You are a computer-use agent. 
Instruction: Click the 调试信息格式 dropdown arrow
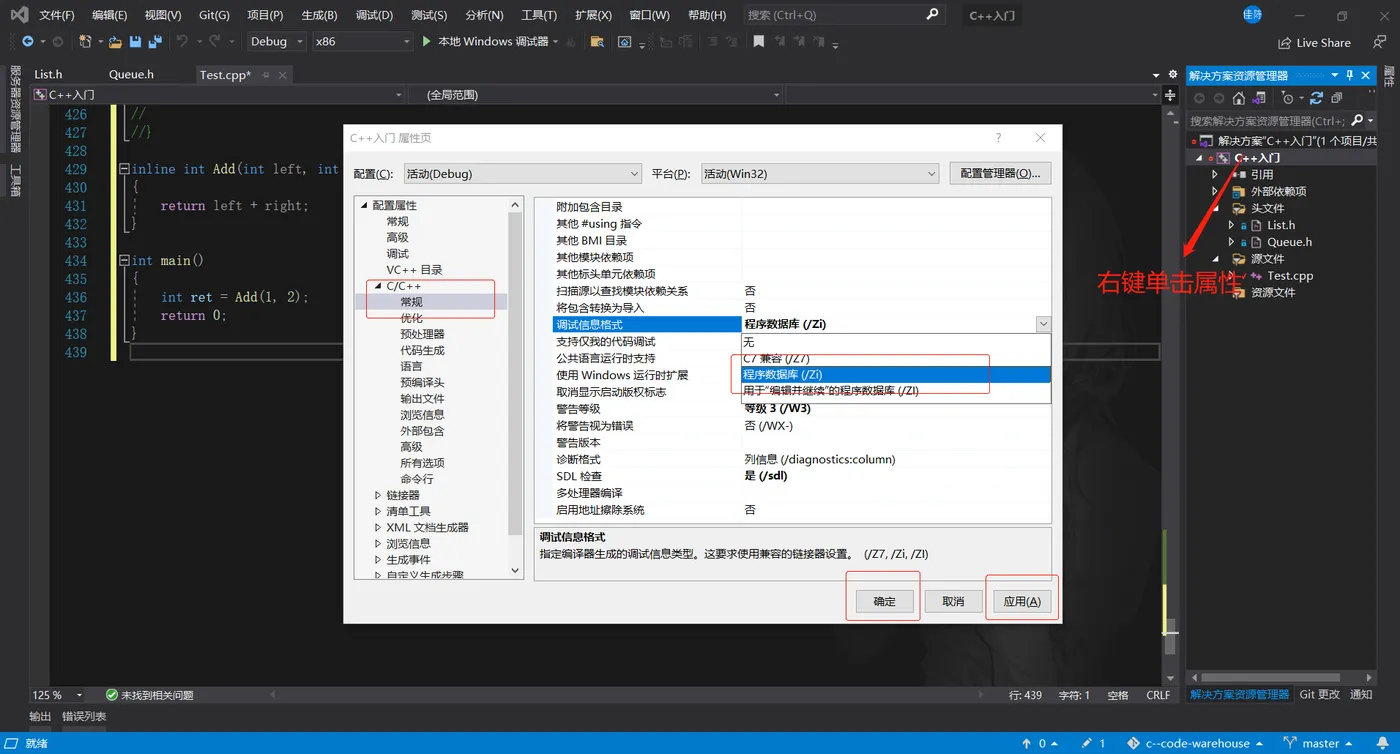point(1043,324)
